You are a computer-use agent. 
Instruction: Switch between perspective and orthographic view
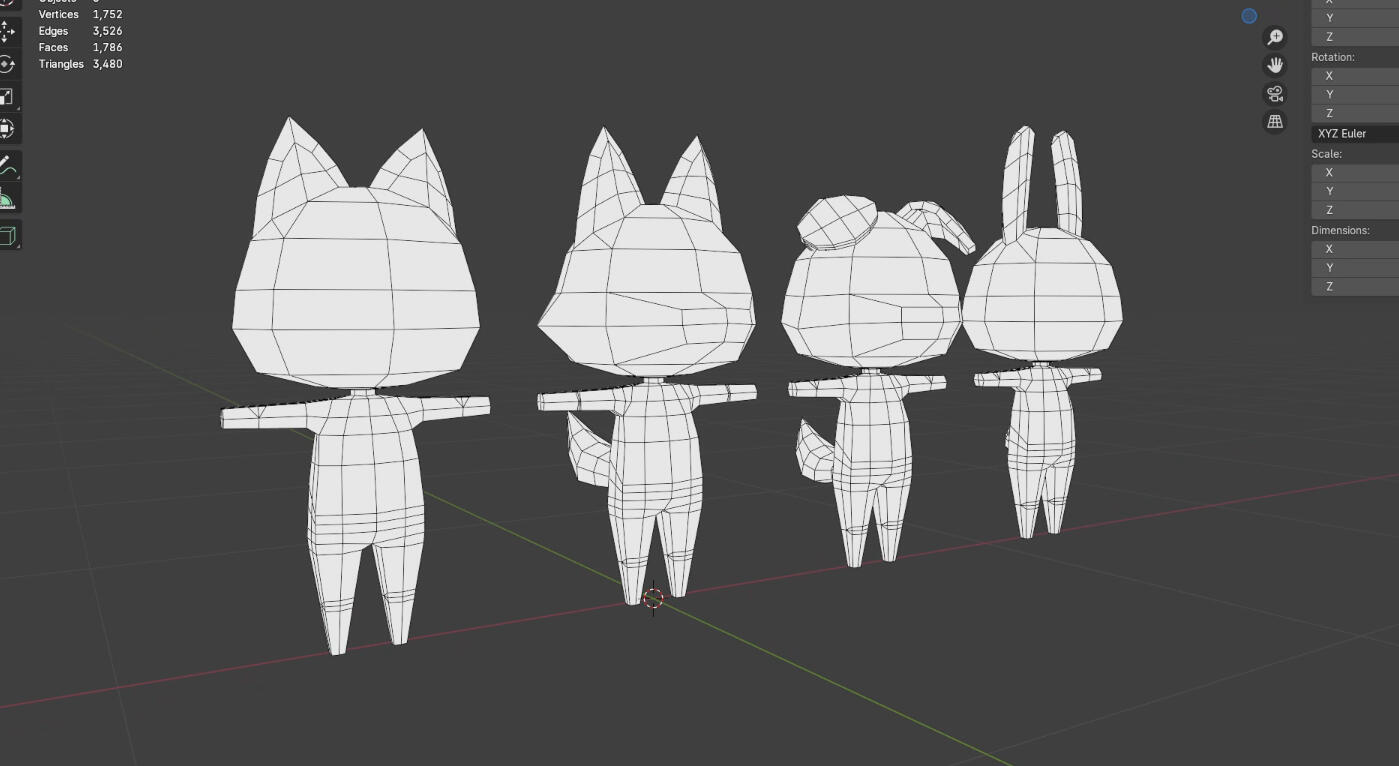pyautogui.click(x=1275, y=121)
